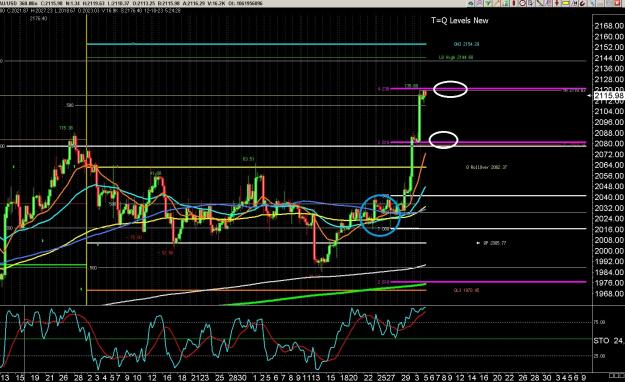Click the red icon at the toolbar's far right
Image resolution: width=625 pixels, height=382 pixels.
(617, 3)
